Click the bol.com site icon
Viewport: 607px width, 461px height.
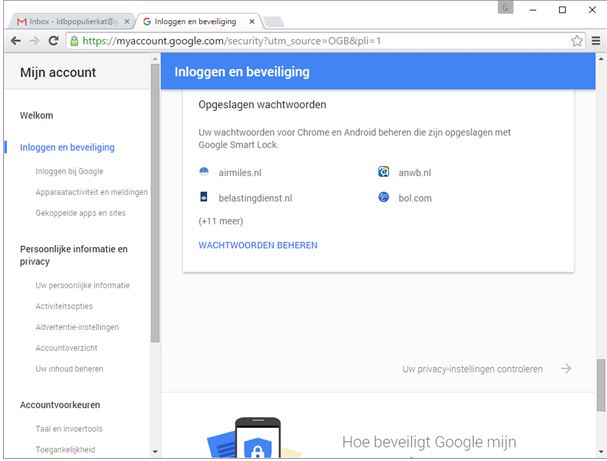(383, 197)
